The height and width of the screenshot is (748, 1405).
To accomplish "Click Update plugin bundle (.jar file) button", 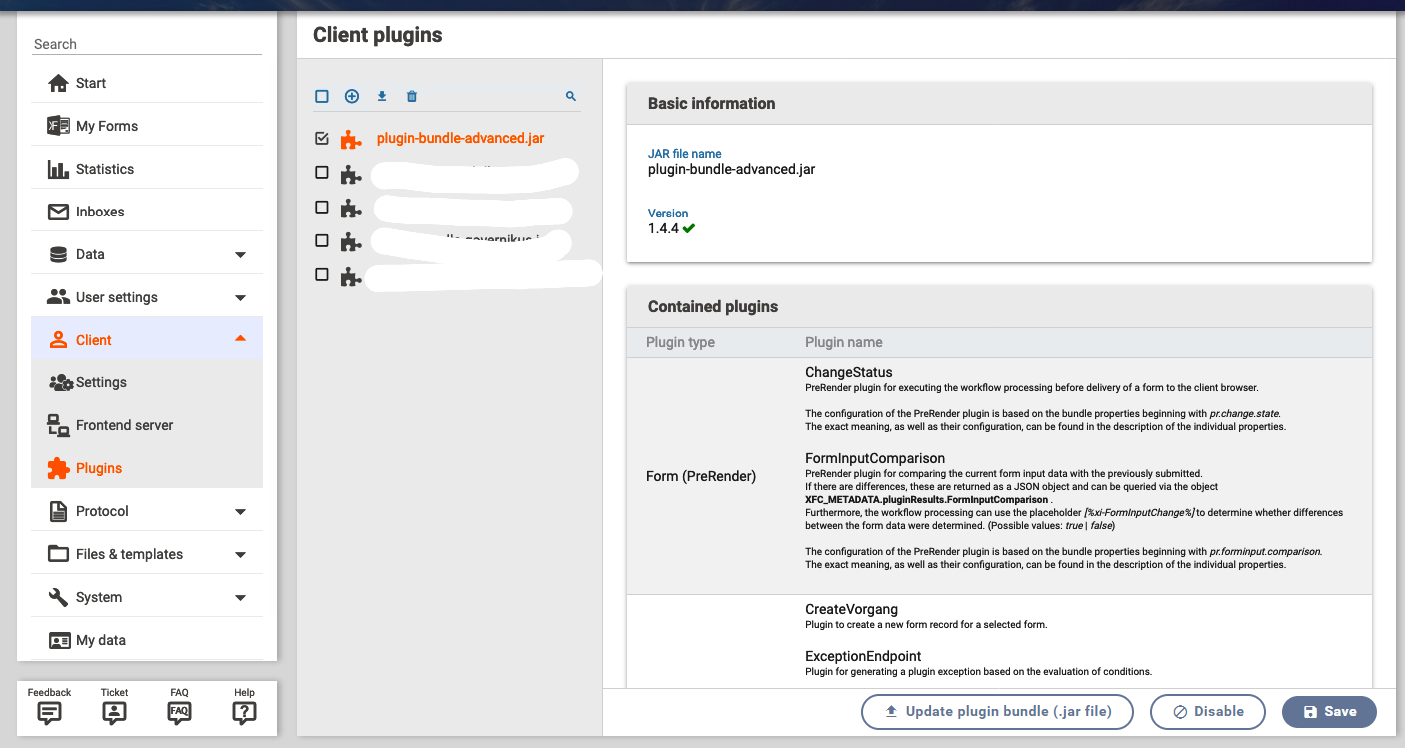I will click(997, 712).
